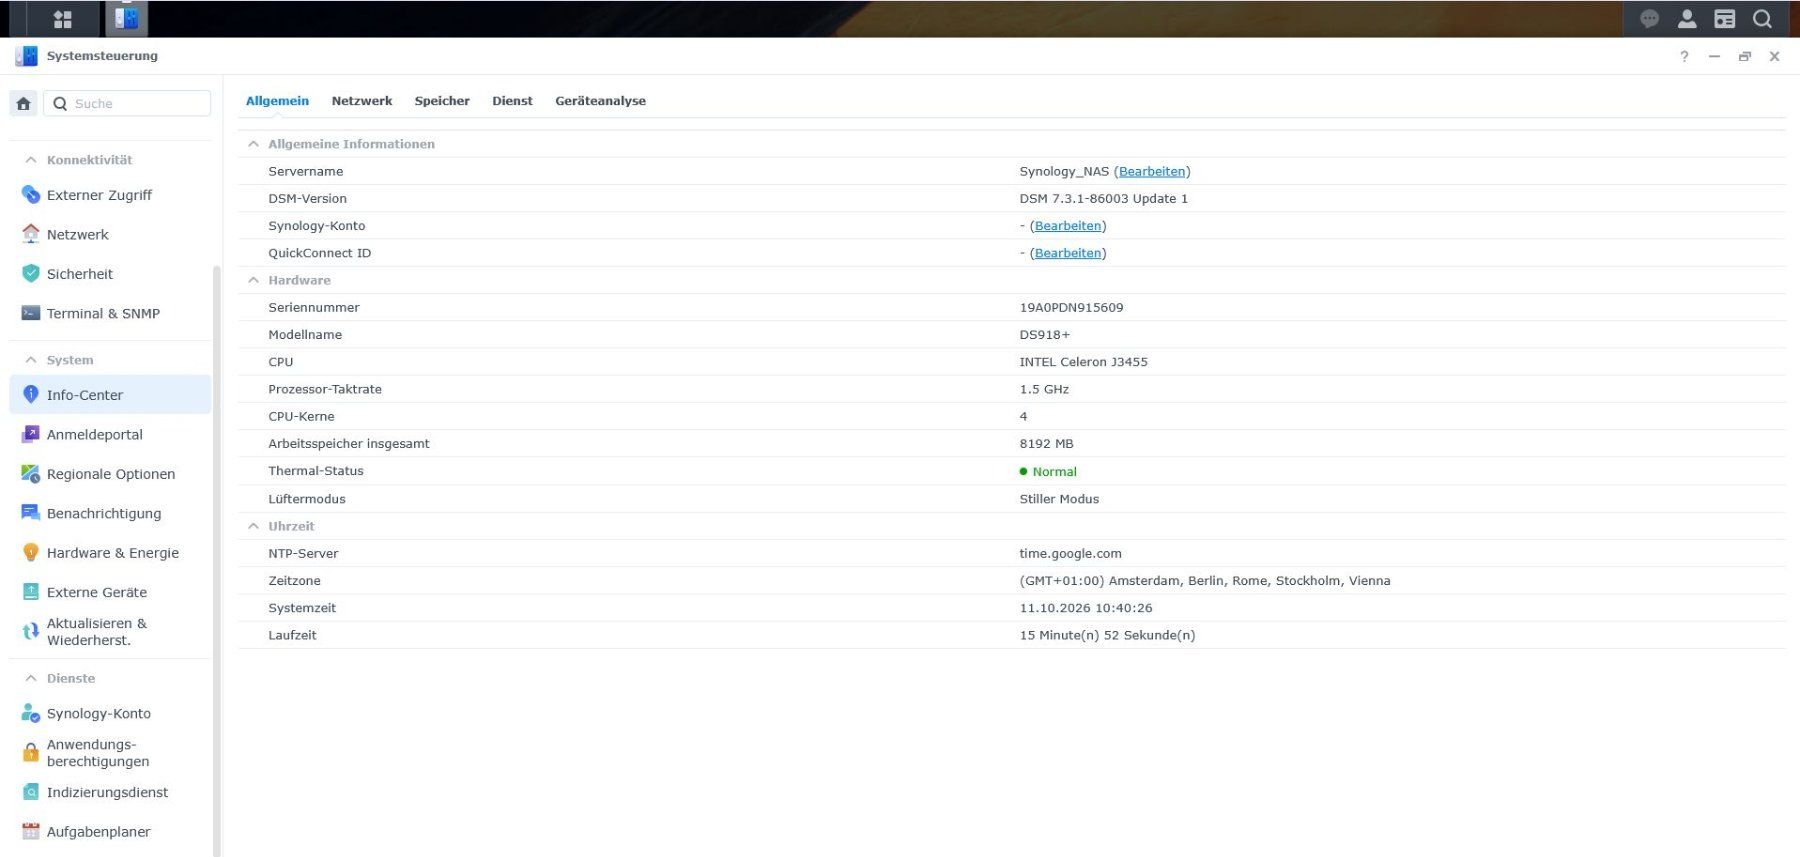
Task: Open Benachrichtigung settings
Action: point(110,513)
